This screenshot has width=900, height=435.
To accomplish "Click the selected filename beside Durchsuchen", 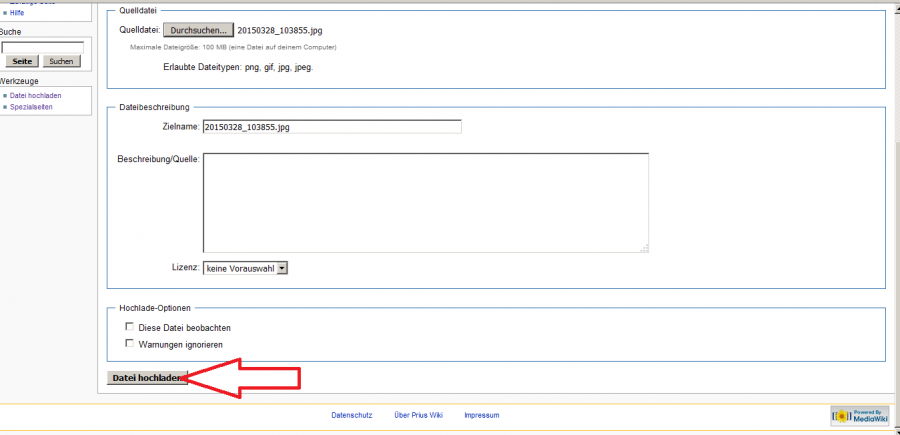I will 281,31.
